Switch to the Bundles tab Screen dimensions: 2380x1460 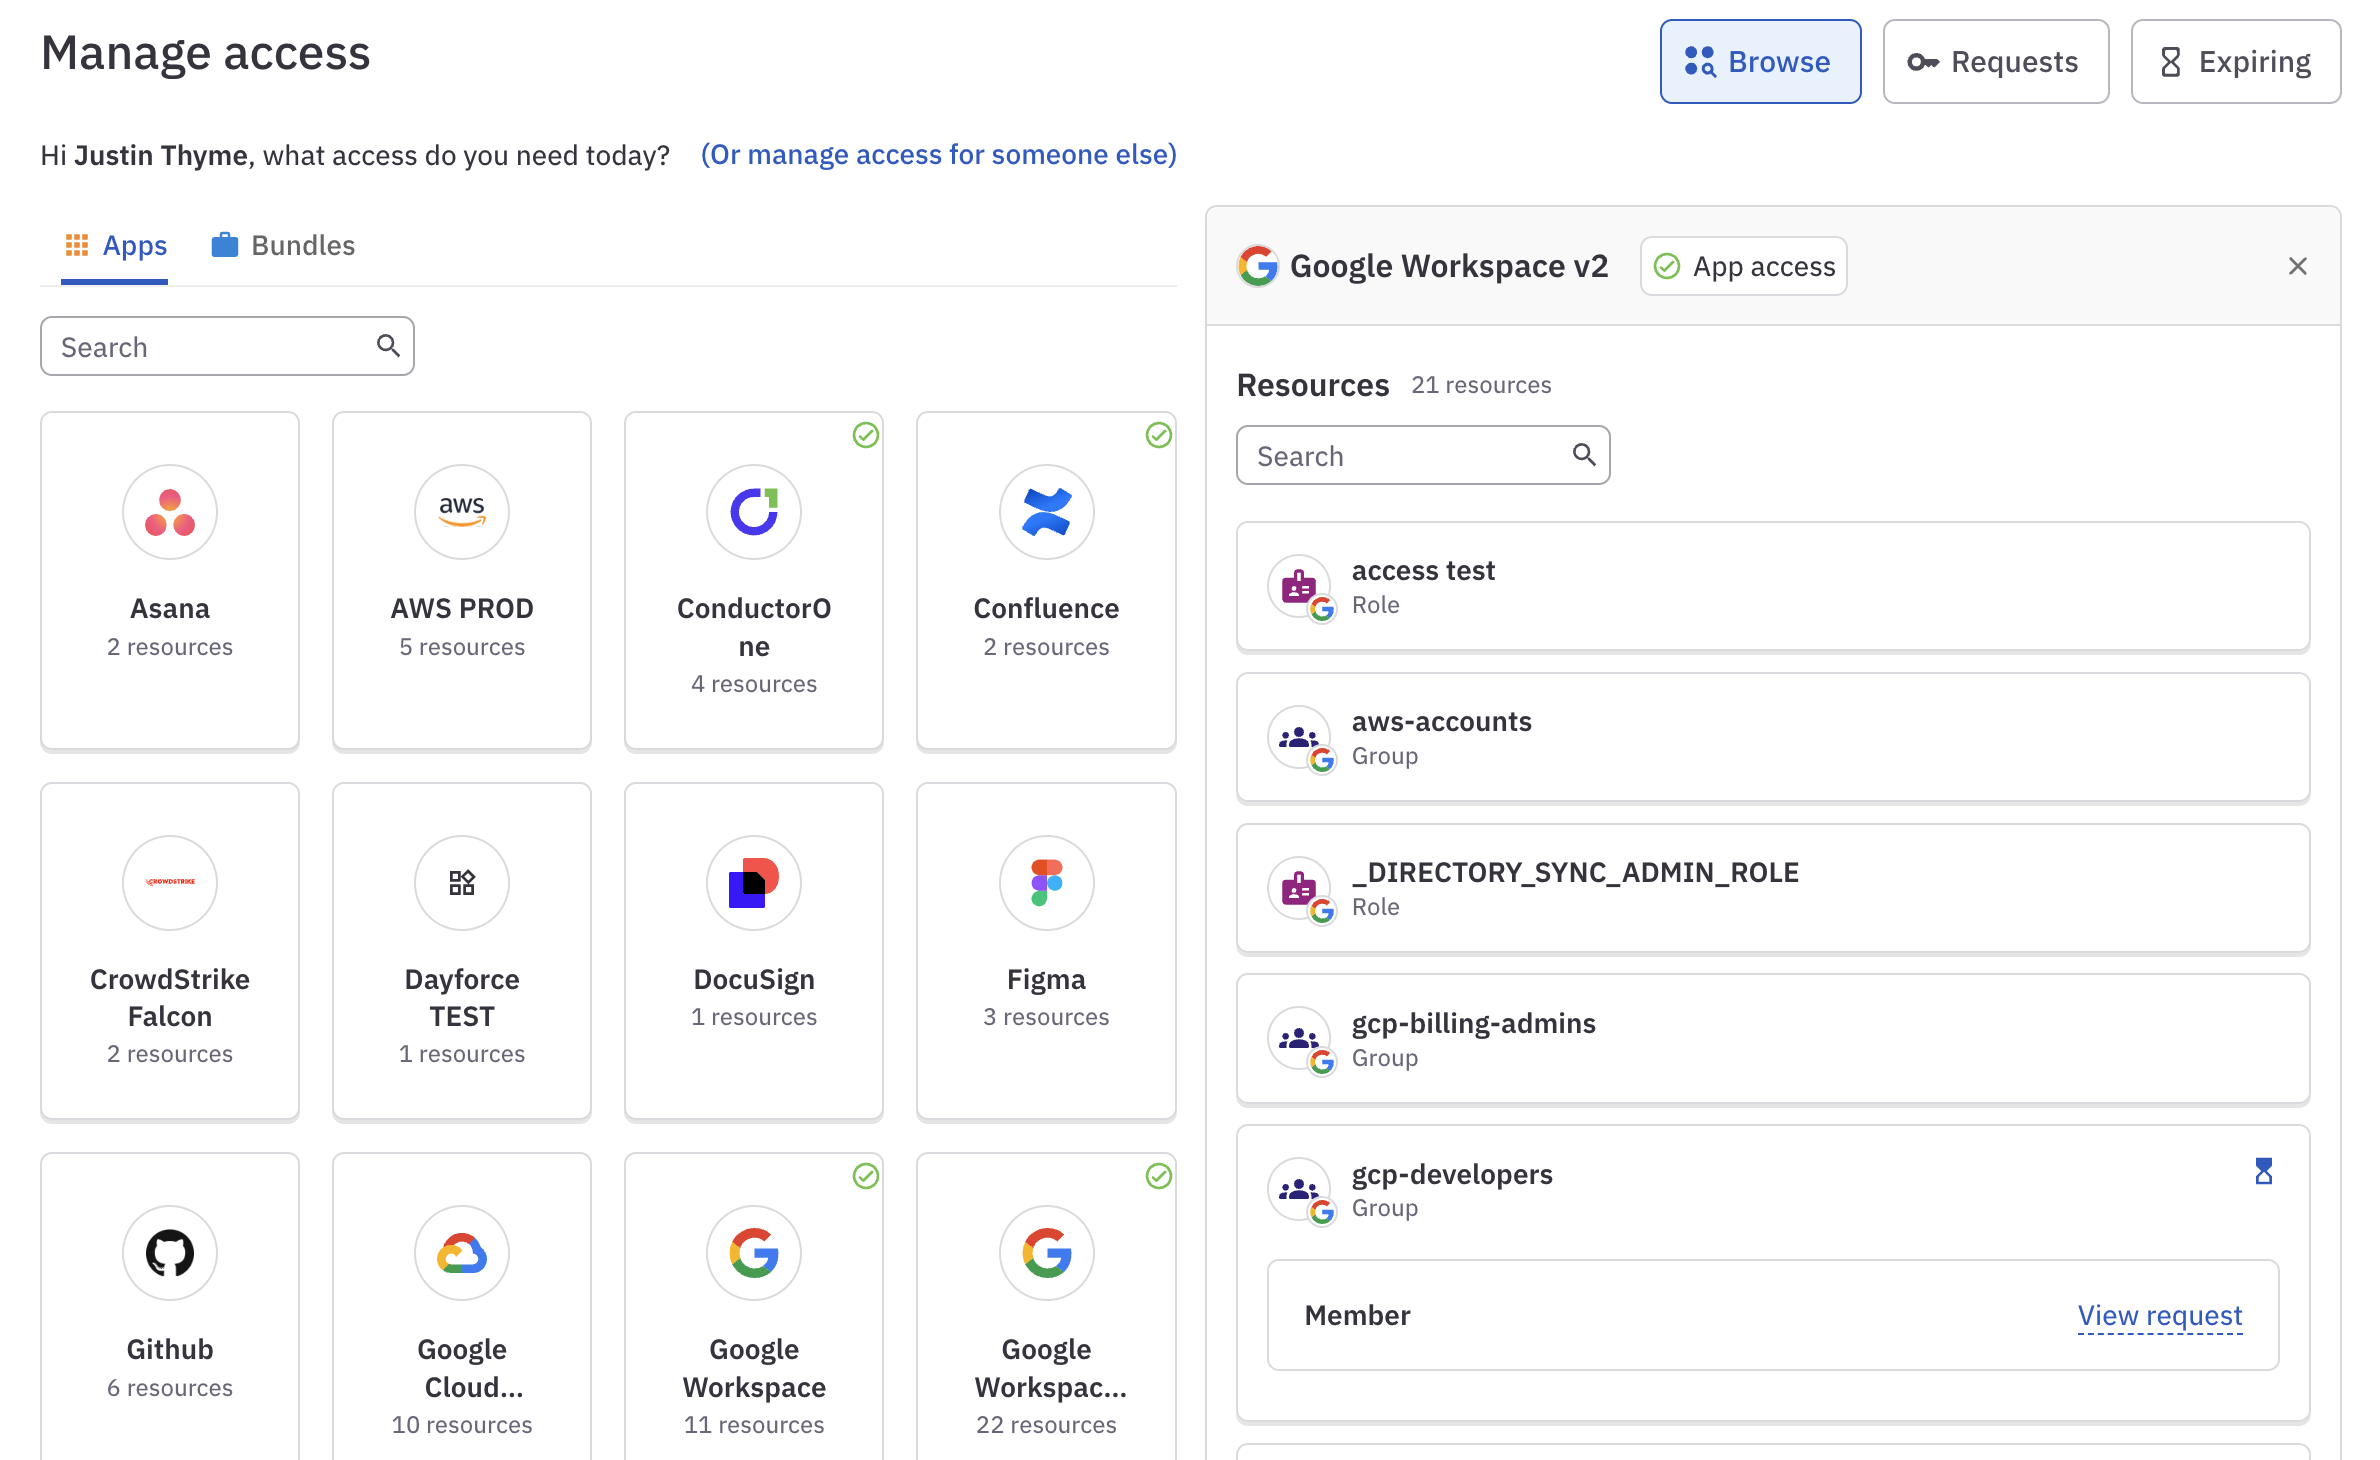(x=284, y=246)
